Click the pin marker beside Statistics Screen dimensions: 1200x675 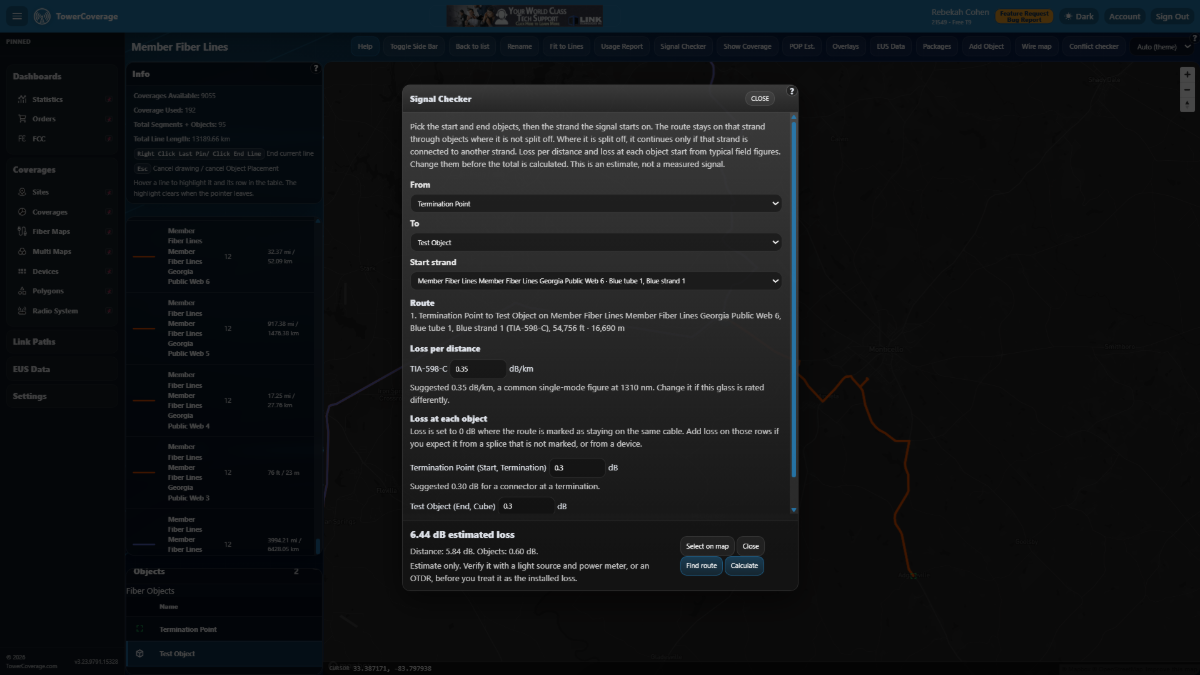tap(107, 99)
